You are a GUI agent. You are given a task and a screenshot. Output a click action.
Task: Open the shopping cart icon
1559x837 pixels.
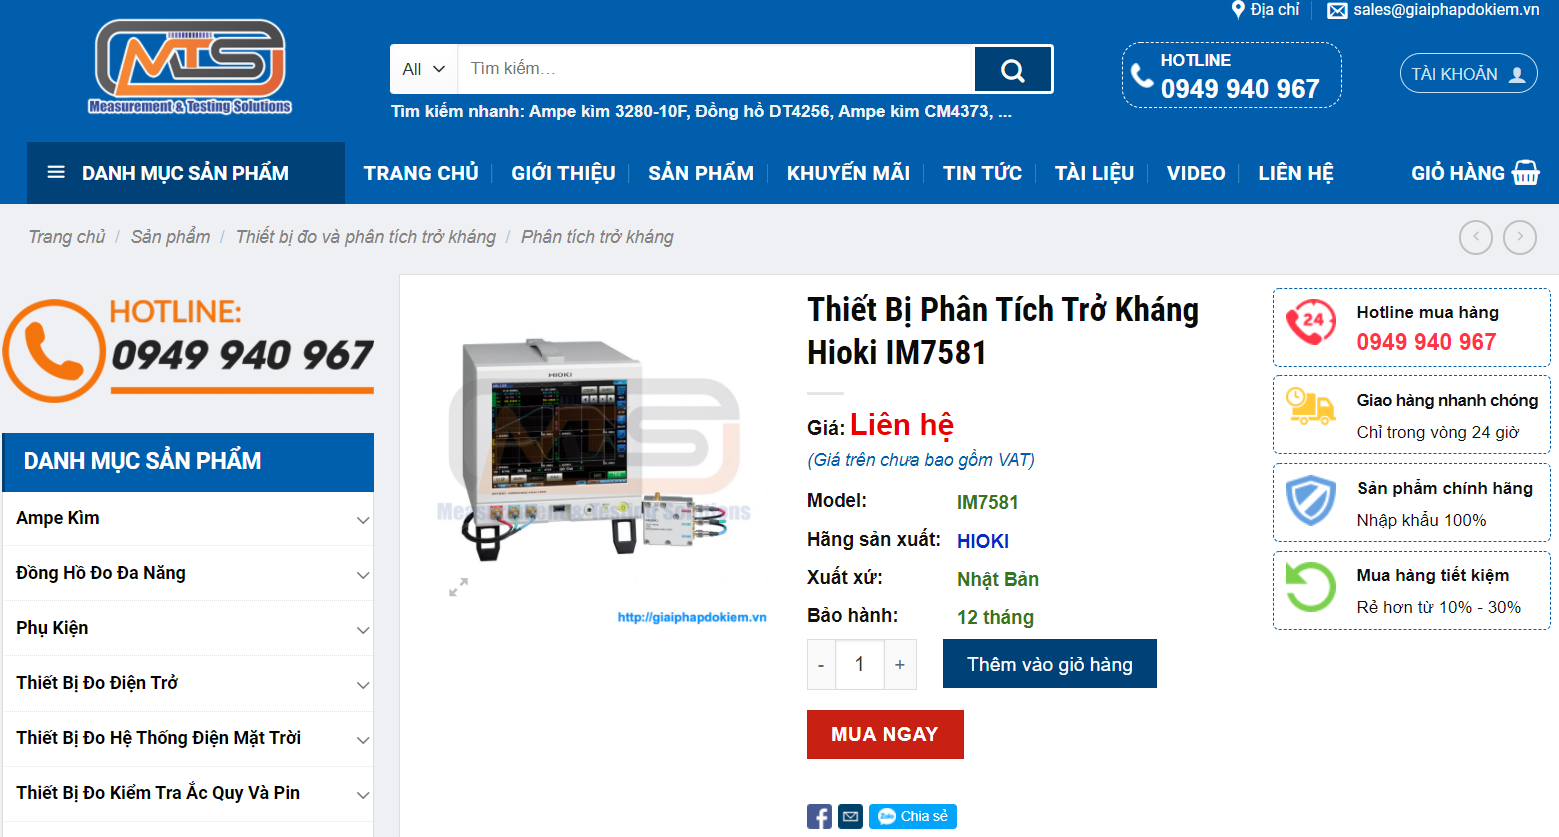point(1526,173)
